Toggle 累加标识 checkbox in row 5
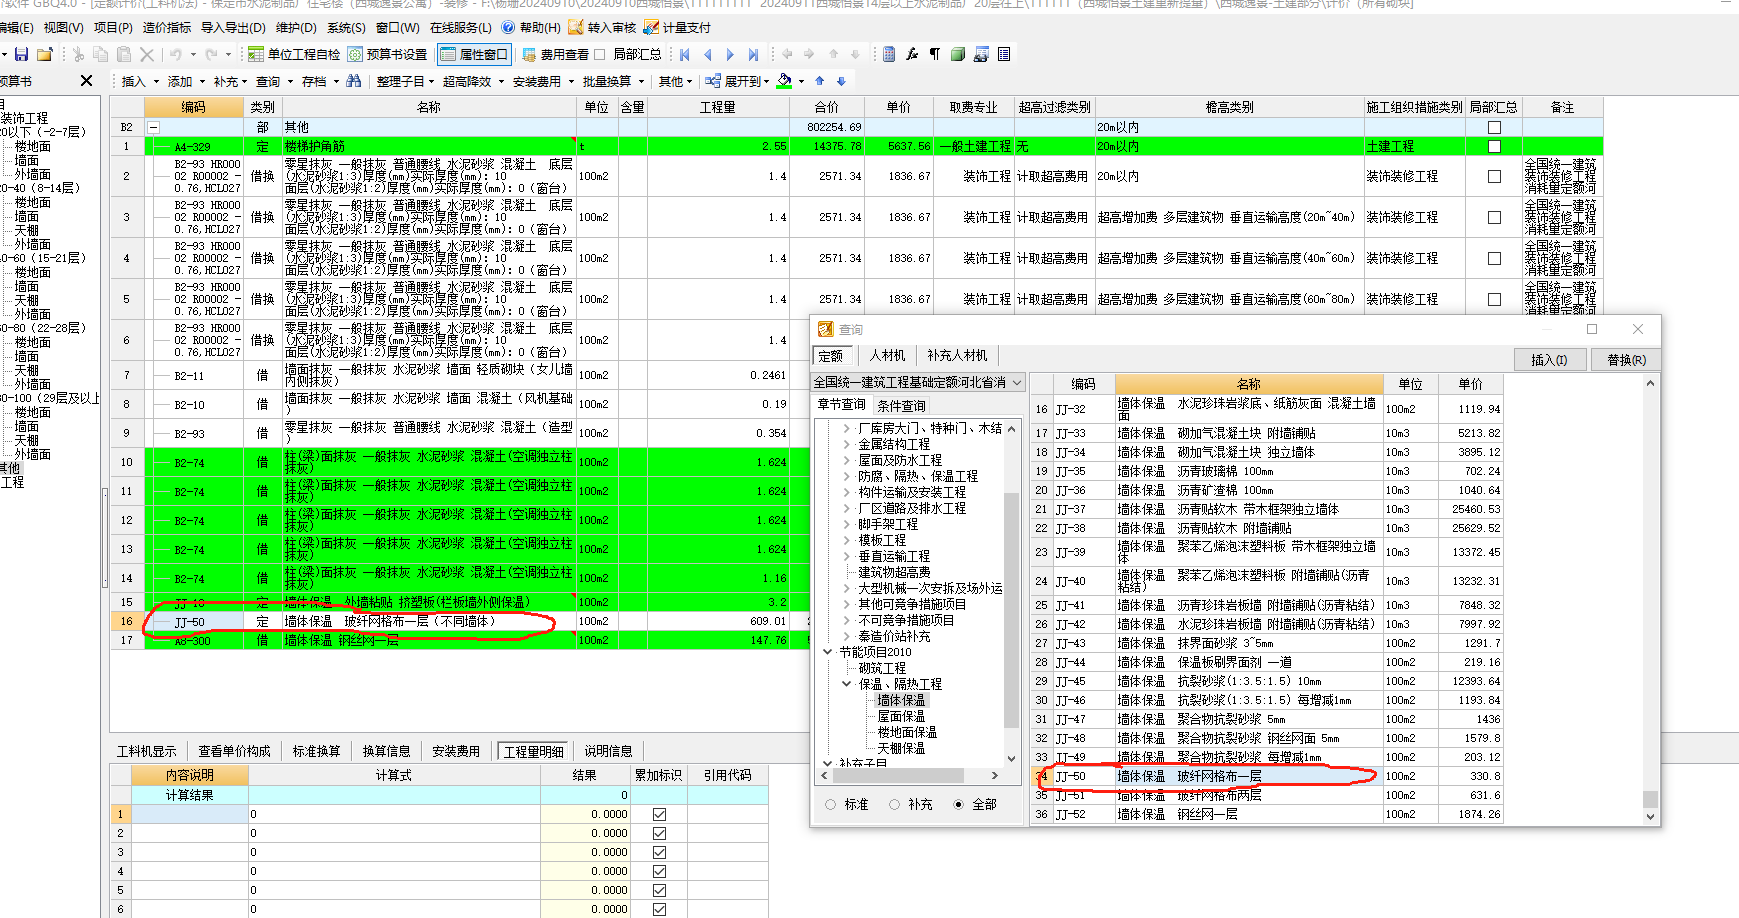The image size is (1739, 918). point(659,890)
